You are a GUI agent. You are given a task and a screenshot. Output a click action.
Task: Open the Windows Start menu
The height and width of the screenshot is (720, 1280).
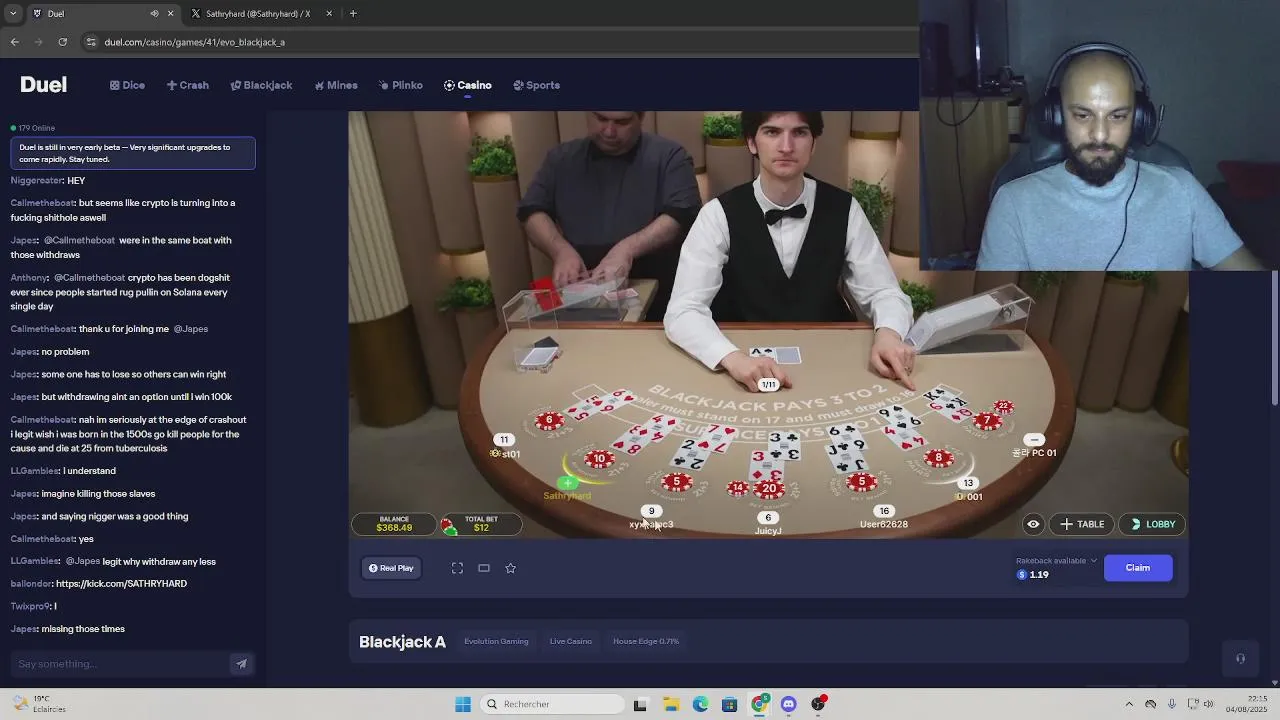coord(463,704)
